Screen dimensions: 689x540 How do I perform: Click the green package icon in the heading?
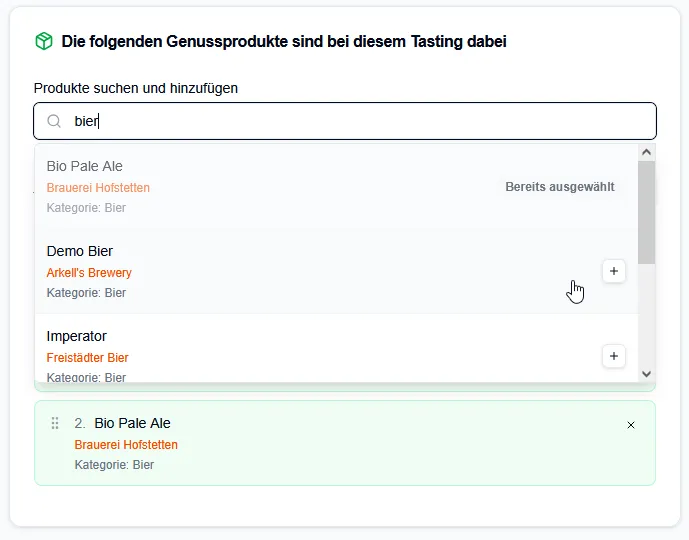[44, 41]
